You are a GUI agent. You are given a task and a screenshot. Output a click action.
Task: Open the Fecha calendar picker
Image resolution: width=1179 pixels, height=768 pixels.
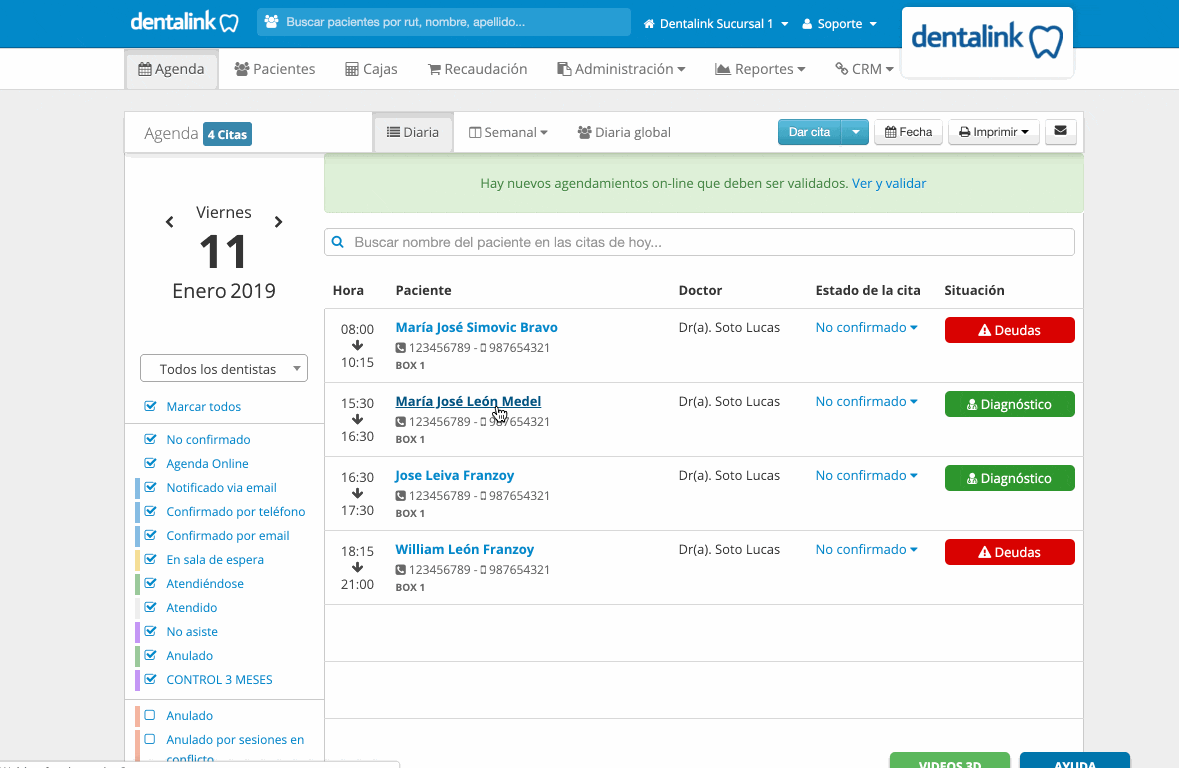click(x=908, y=132)
